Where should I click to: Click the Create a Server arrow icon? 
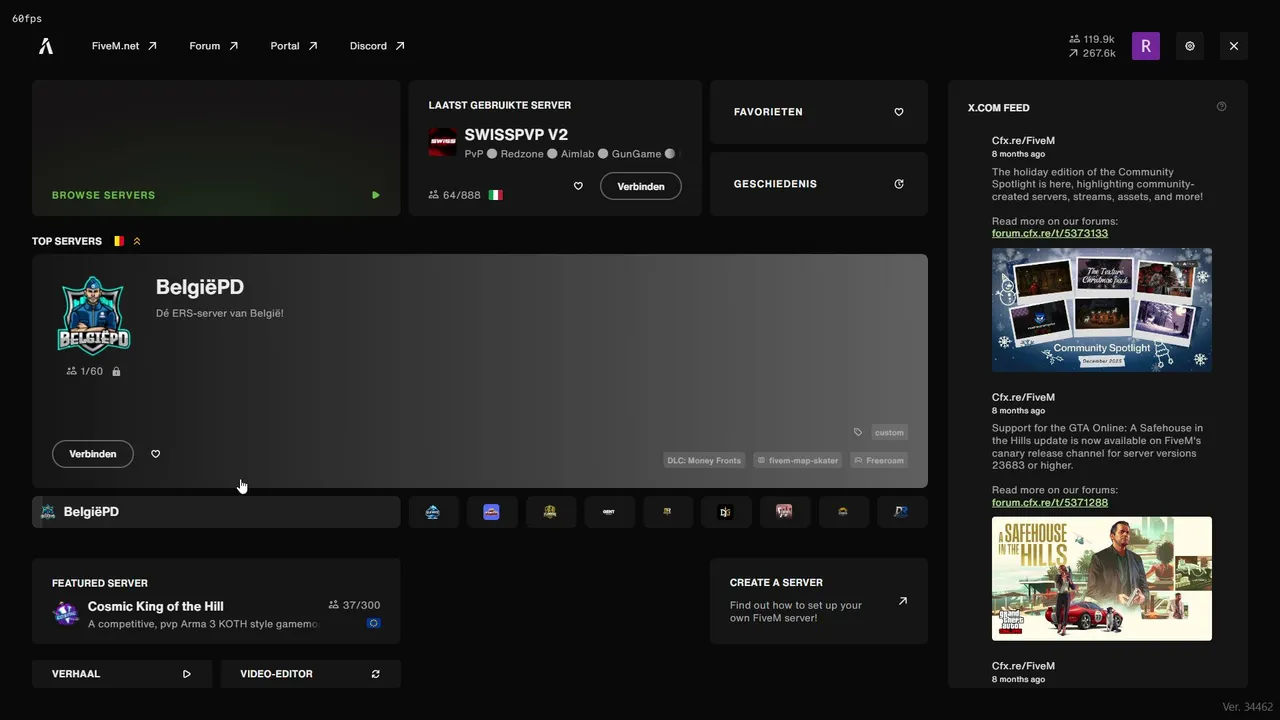pos(903,601)
